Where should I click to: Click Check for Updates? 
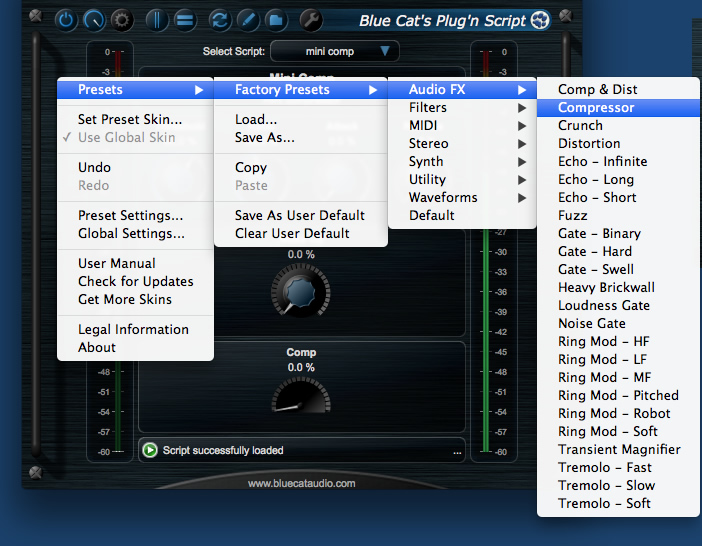pos(135,281)
